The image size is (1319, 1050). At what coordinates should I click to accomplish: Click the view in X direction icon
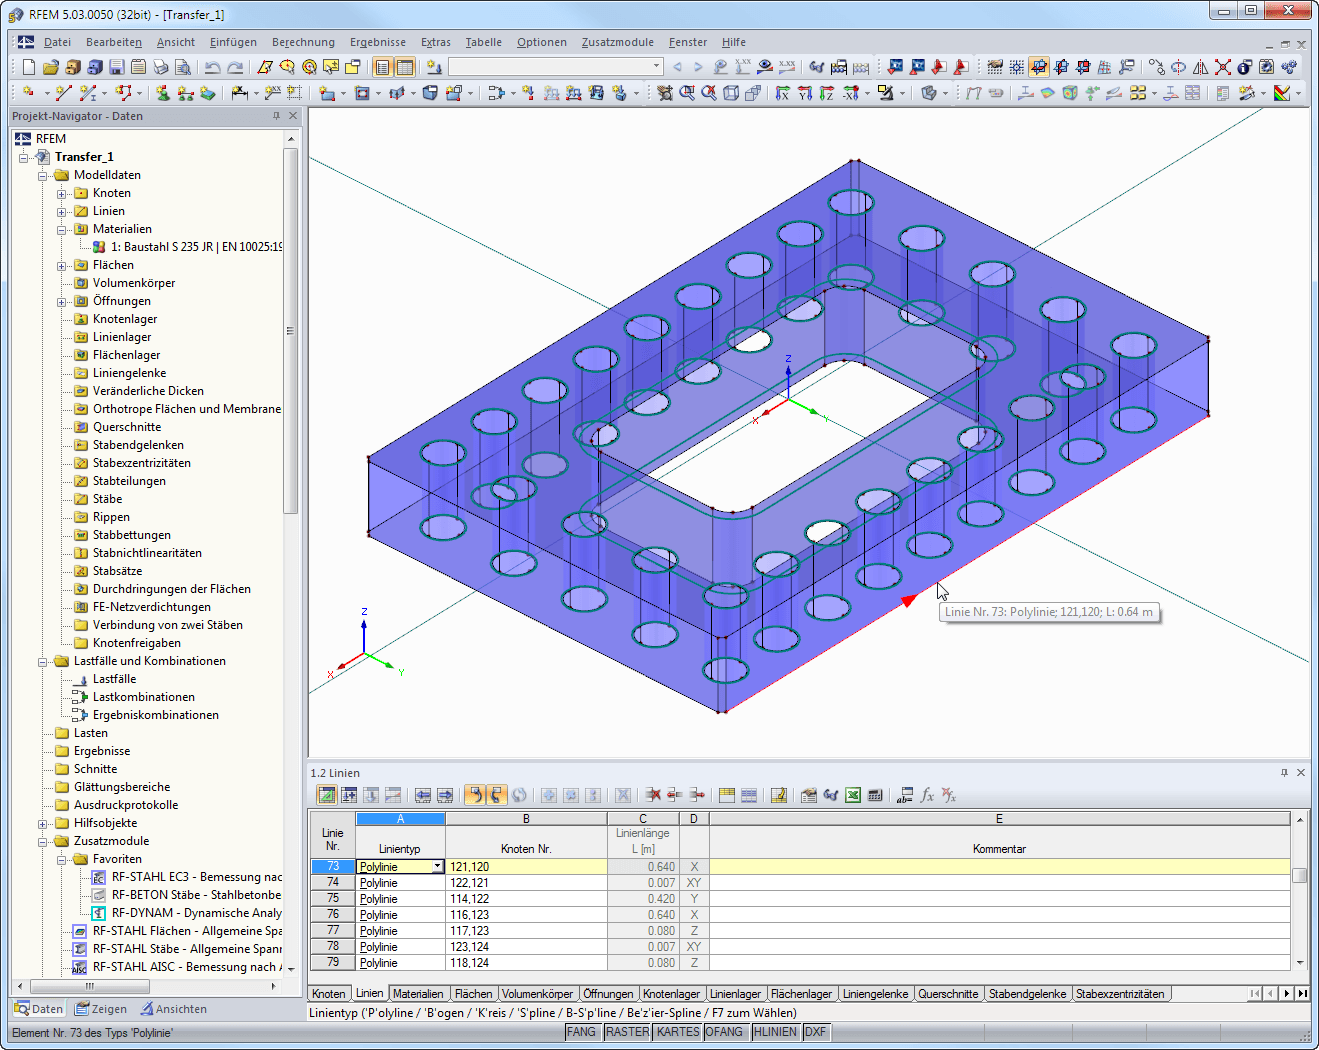(x=782, y=93)
